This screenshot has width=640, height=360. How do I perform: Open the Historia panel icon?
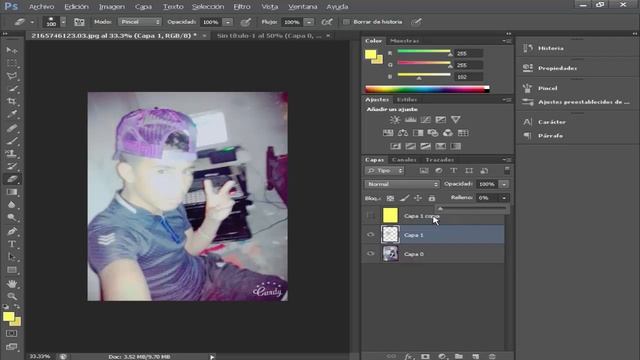[528, 48]
